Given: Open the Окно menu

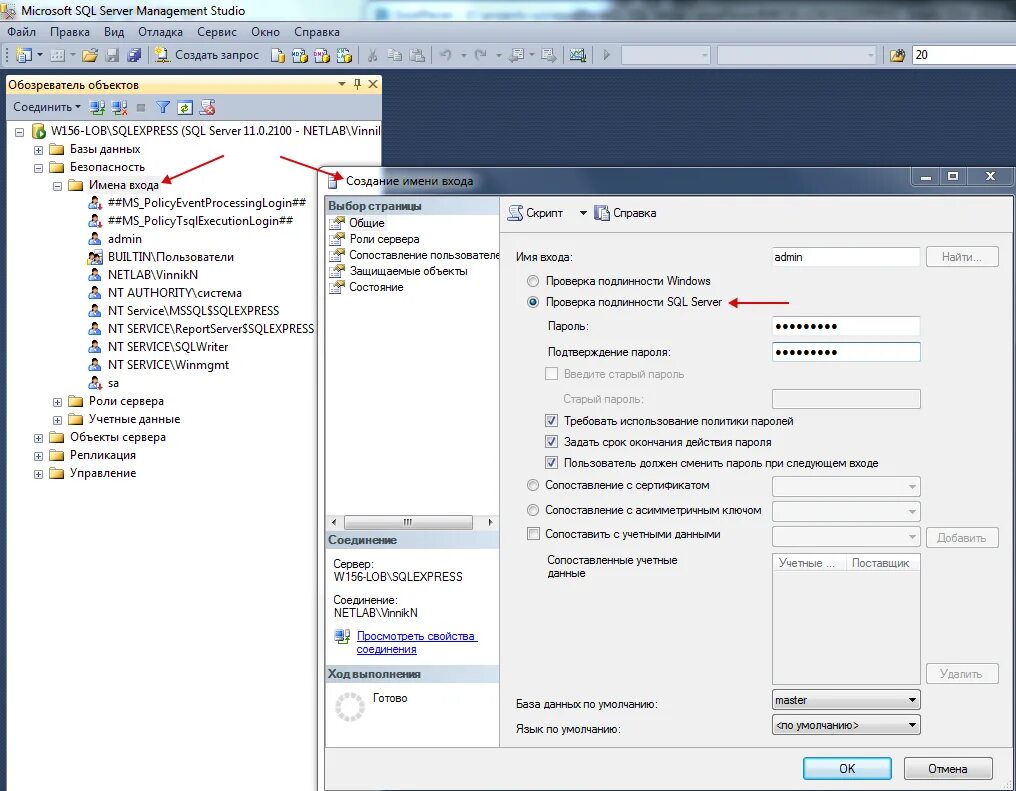Looking at the screenshot, I should pyautogui.click(x=266, y=32).
